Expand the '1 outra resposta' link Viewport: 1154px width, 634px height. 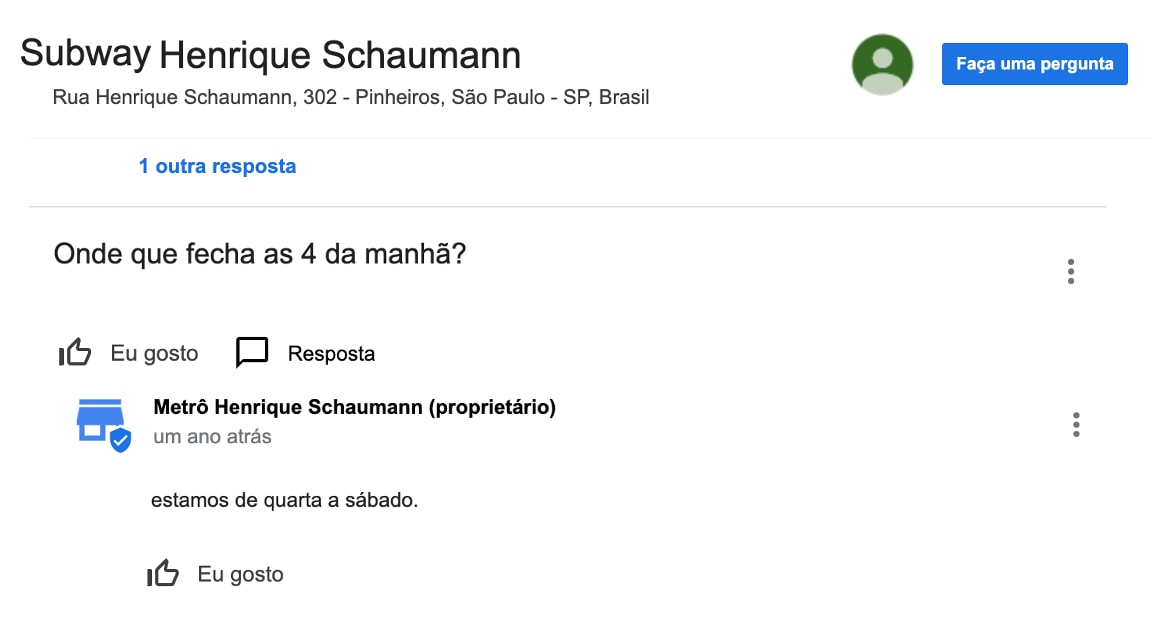coord(217,166)
